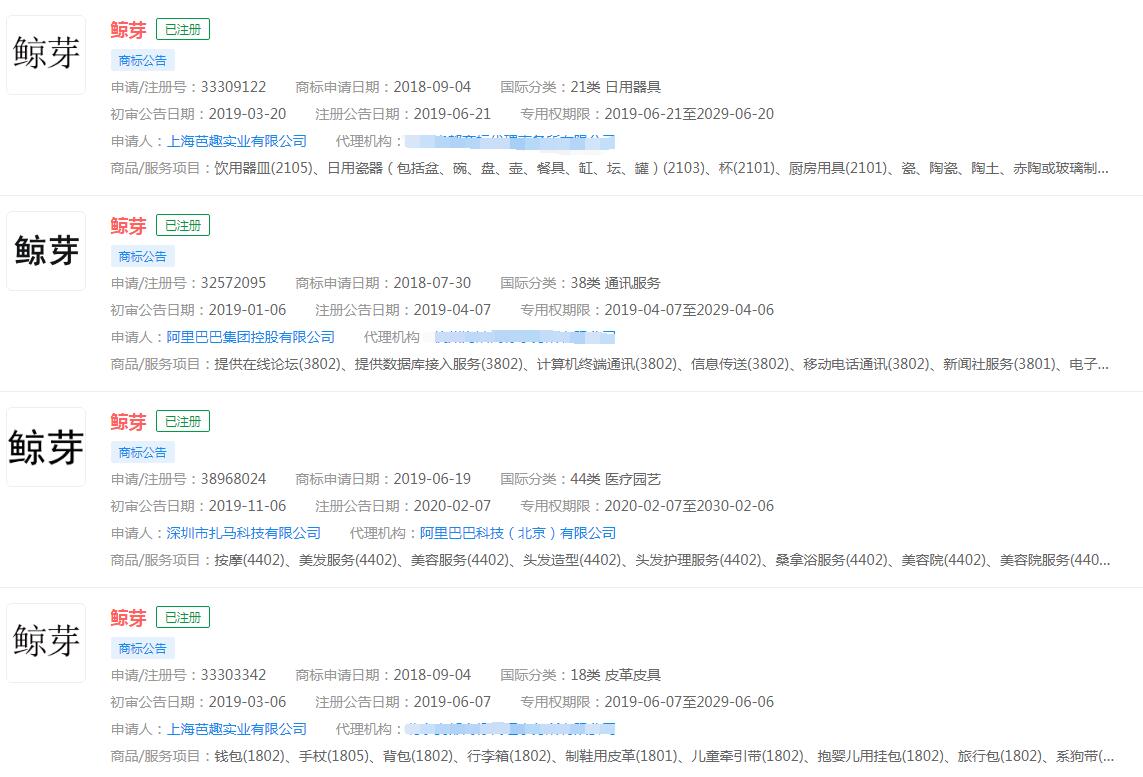Open trademark thumbnail for registration 32572095
Screen dimensions: 1143x777
(x=46, y=251)
